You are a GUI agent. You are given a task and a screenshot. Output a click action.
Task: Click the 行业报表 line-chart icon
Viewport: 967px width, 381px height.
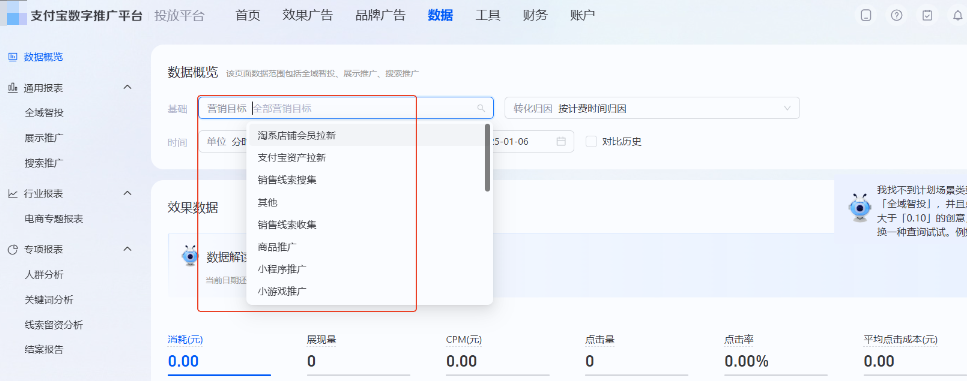tap(12, 194)
